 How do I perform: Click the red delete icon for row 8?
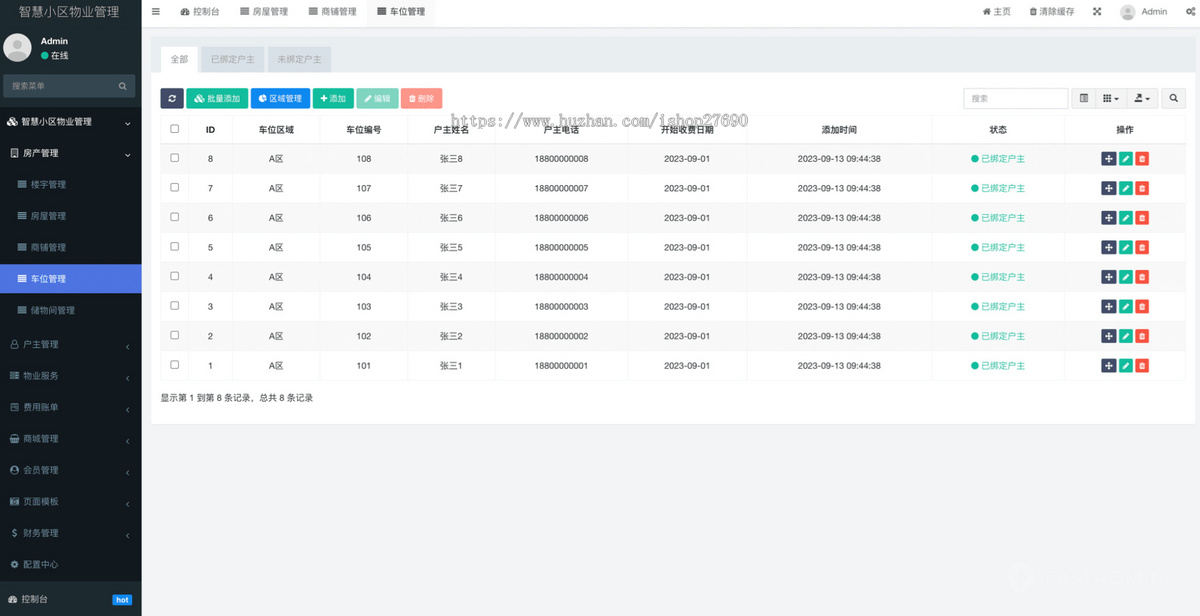pos(1142,159)
